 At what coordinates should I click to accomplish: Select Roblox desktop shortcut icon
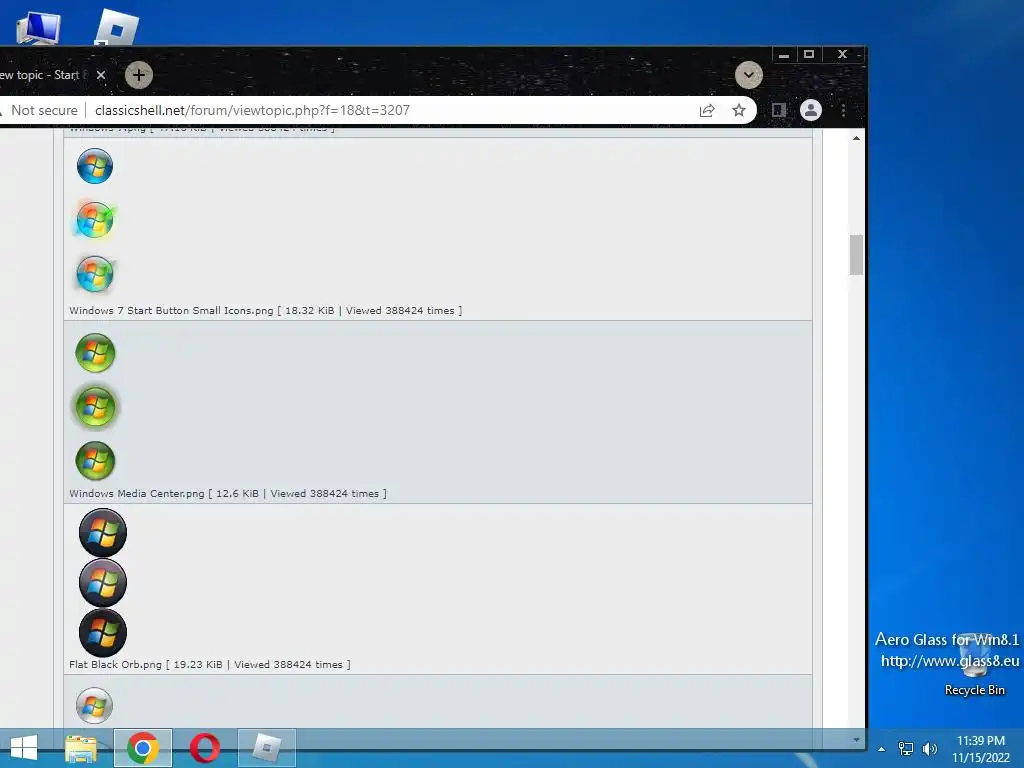118,27
